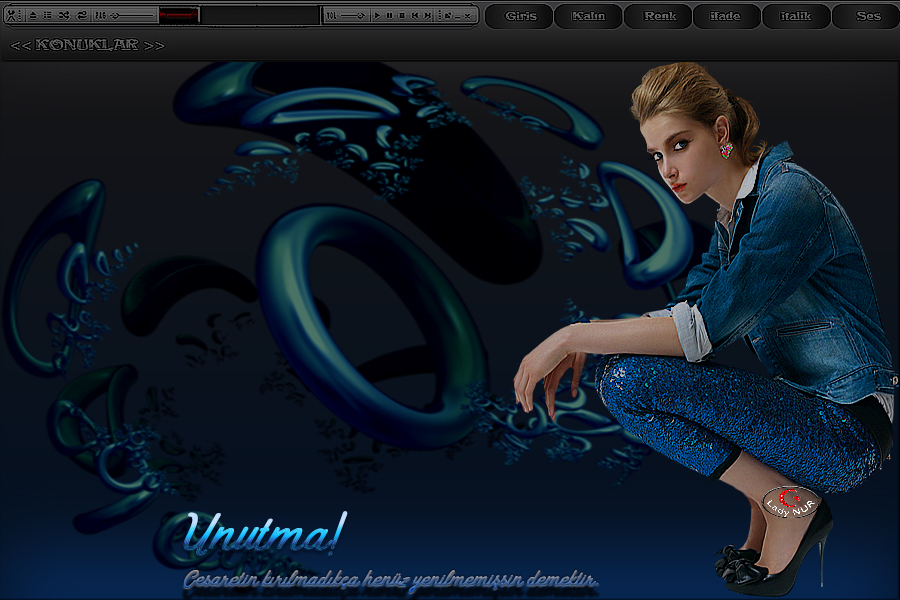This screenshot has width=900, height=600.
Task: Open the playlist icon
Action: [x=47, y=15]
